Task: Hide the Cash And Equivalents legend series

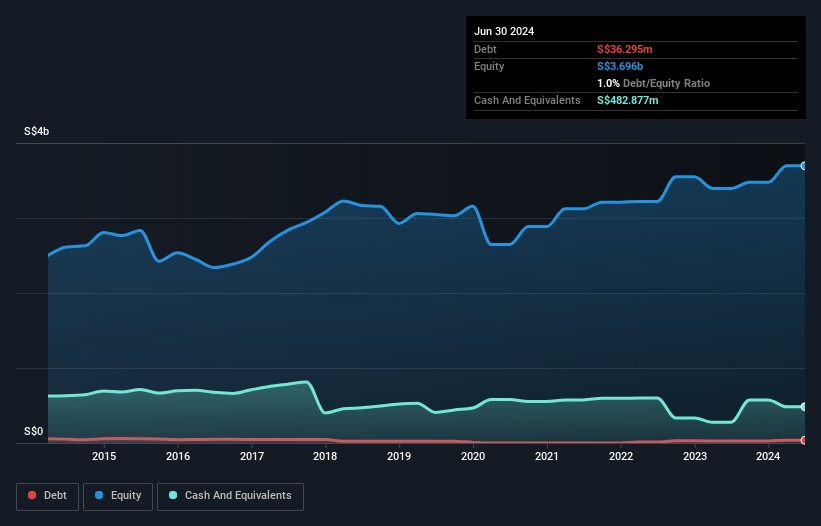Action: [230, 496]
